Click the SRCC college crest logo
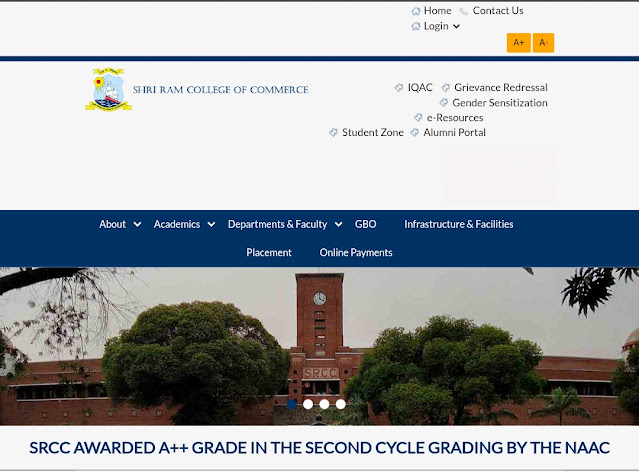Viewport: 639px width, 472px height. pyautogui.click(x=108, y=89)
